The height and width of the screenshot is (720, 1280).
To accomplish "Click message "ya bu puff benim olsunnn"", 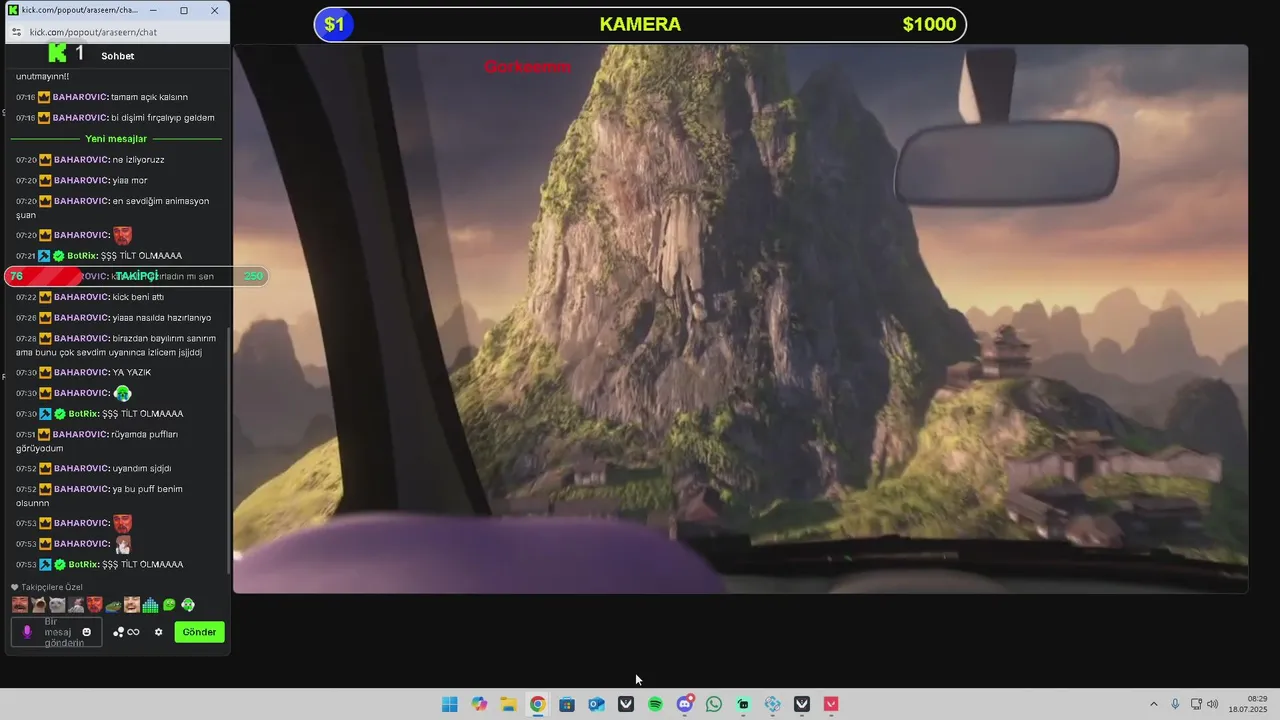I will (x=99, y=496).
